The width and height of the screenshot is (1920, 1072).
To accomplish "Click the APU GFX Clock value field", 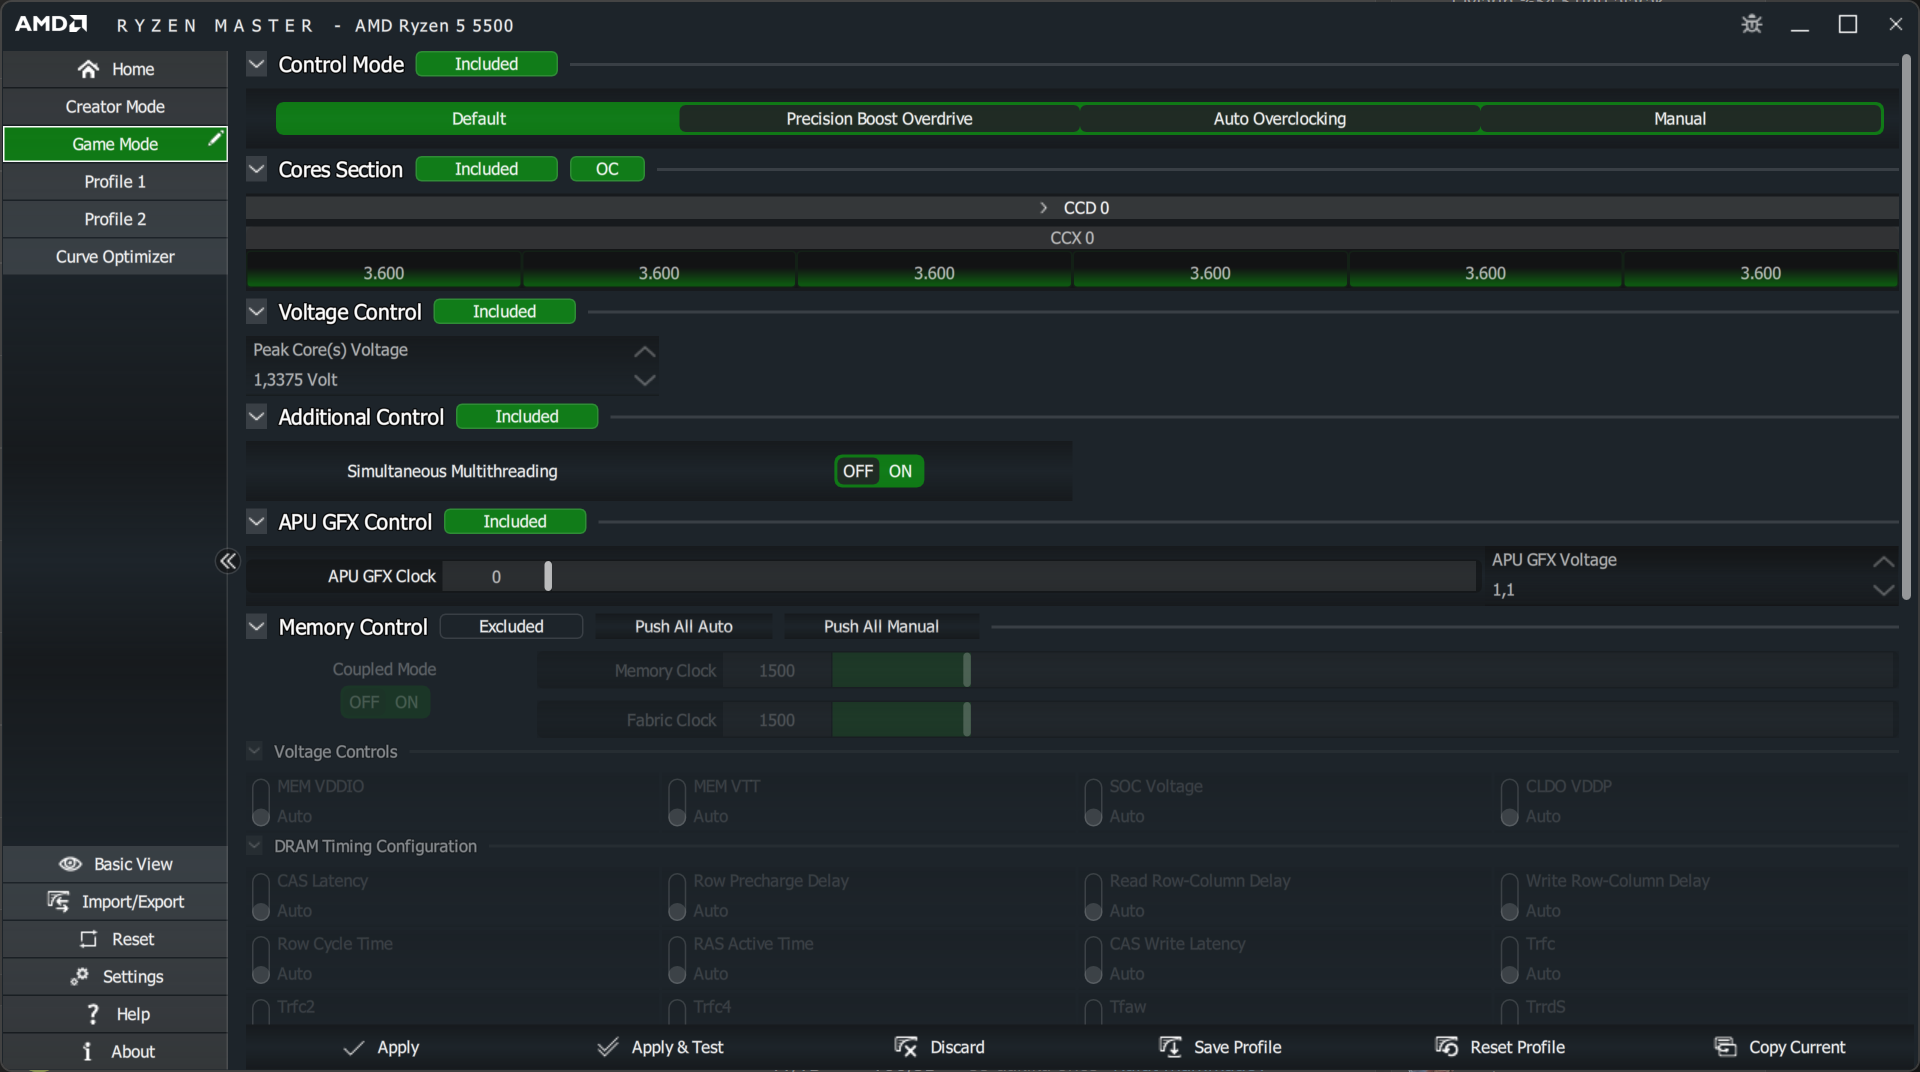I will (x=496, y=576).
